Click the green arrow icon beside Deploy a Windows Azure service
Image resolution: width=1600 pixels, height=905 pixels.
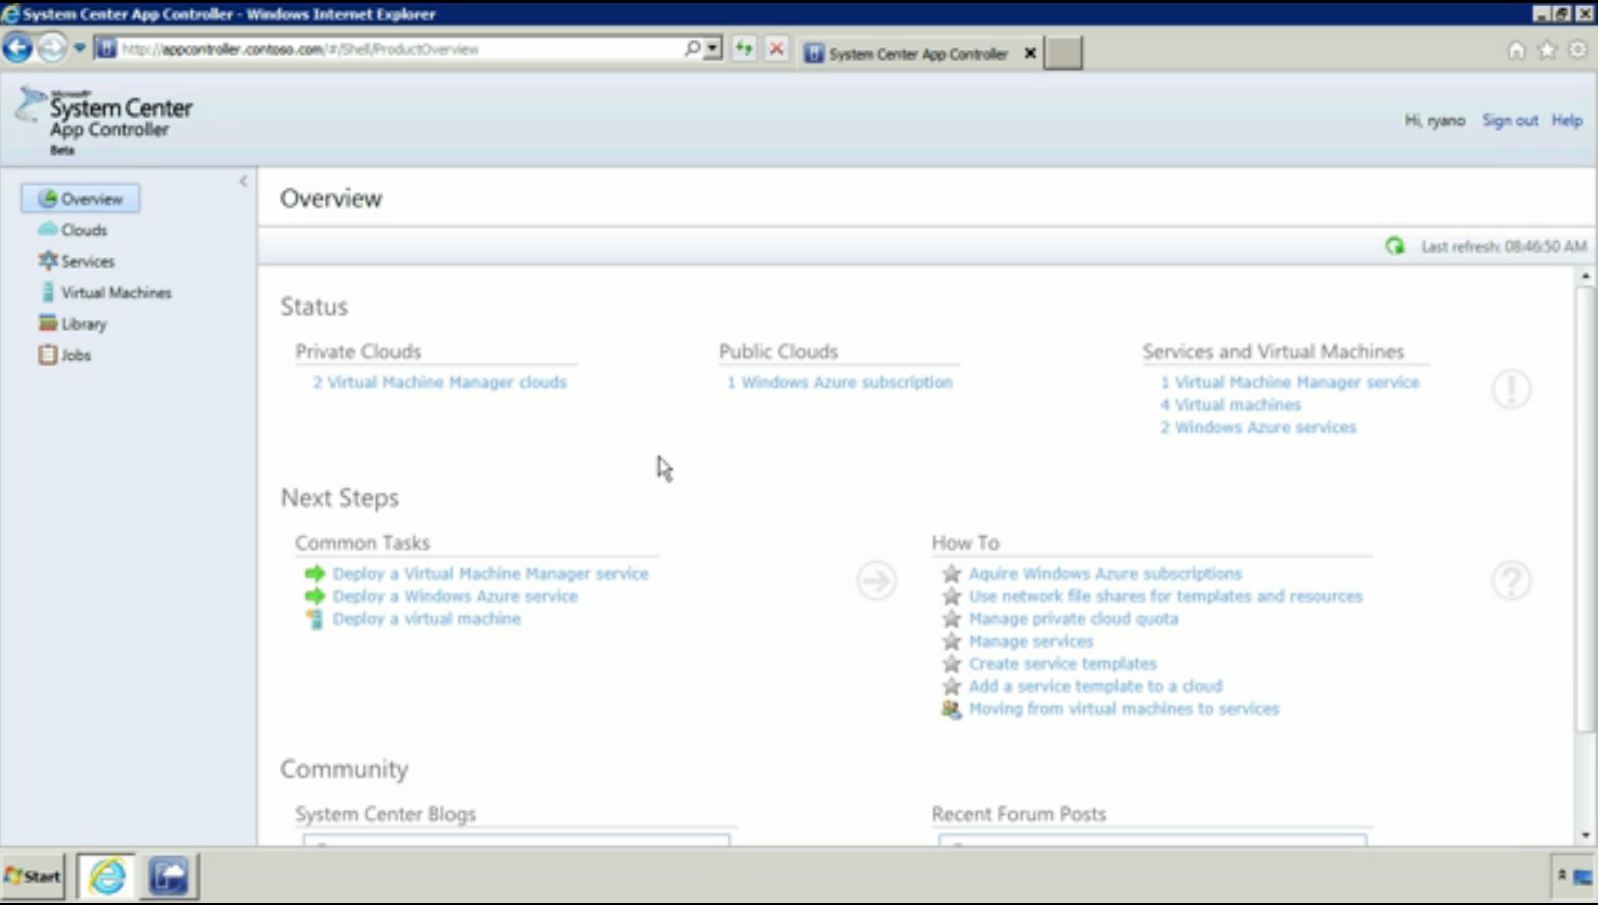point(315,596)
